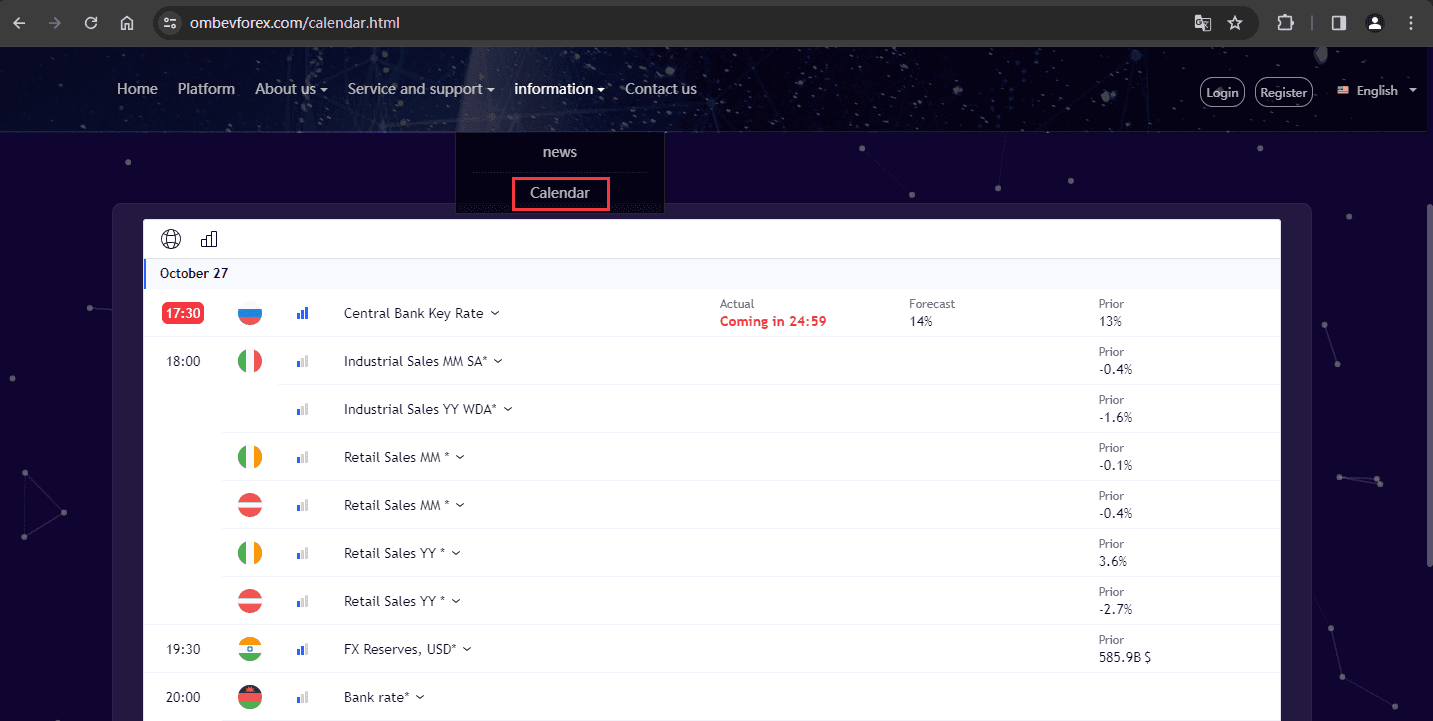Image resolution: width=1433 pixels, height=721 pixels.
Task: Toggle the browser side panel icon
Action: [x=1339, y=22]
